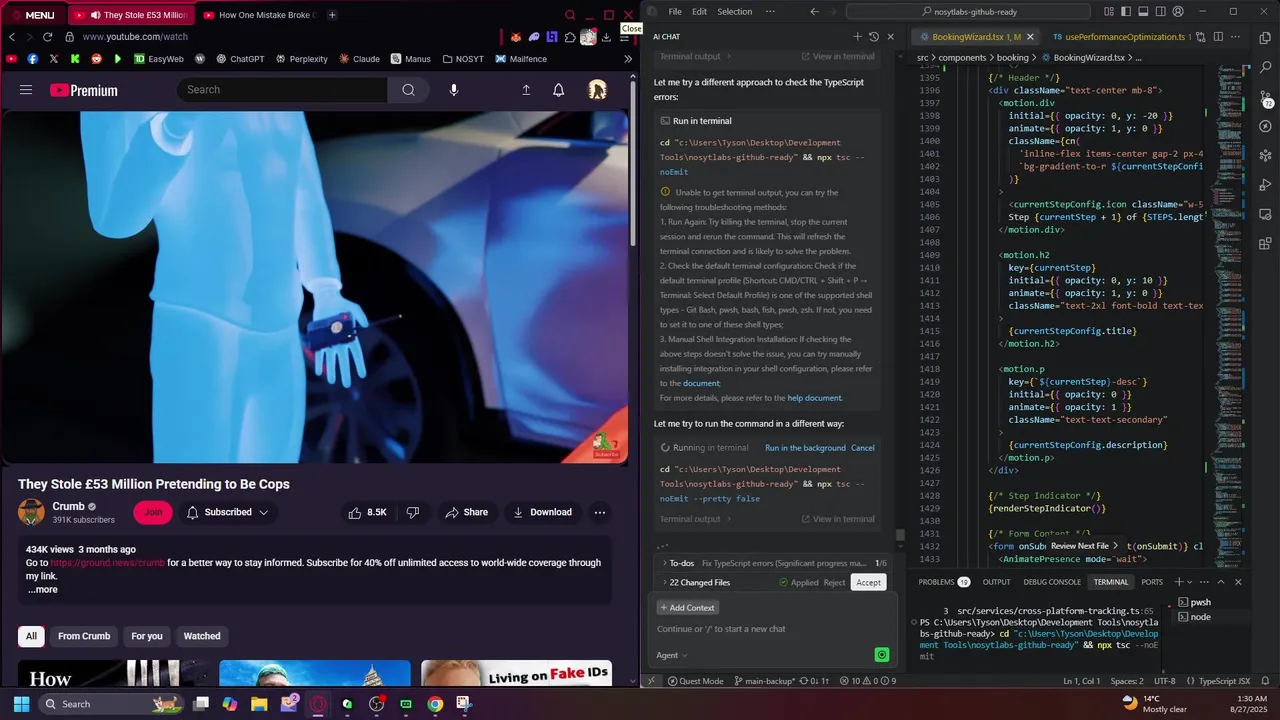
Task: Open VS Code notifications bell in status bar
Action: point(1265,681)
